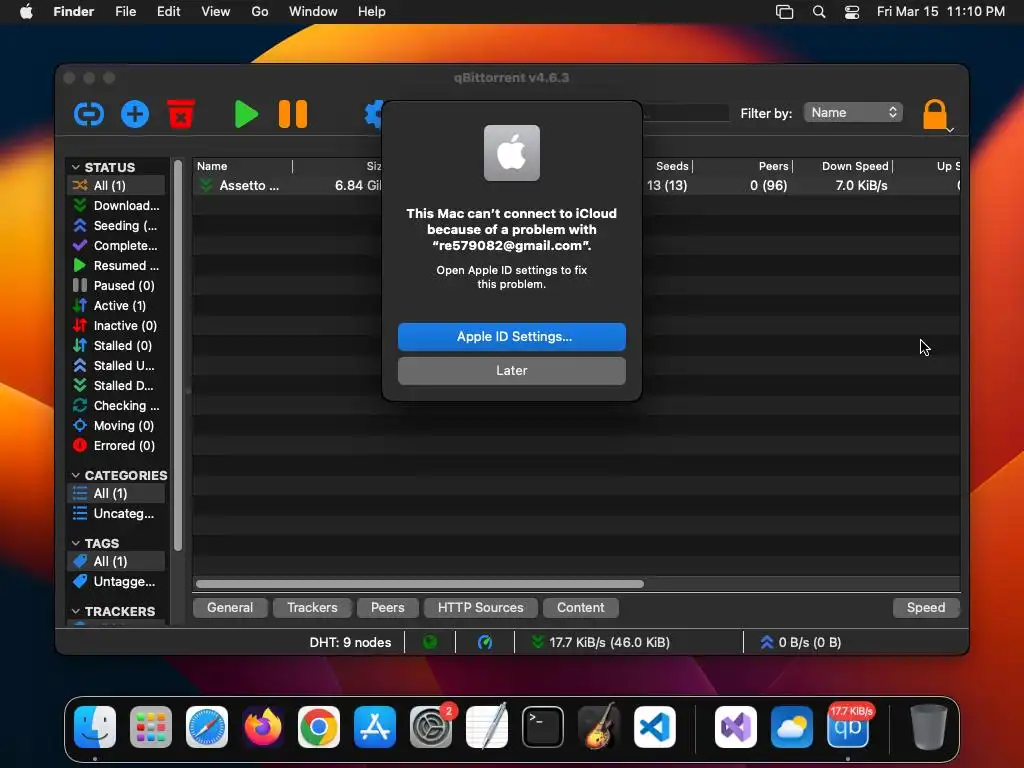The image size is (1024, 768).
Task: Click the upload speed 0 B/s status
Action: point(801,643)
